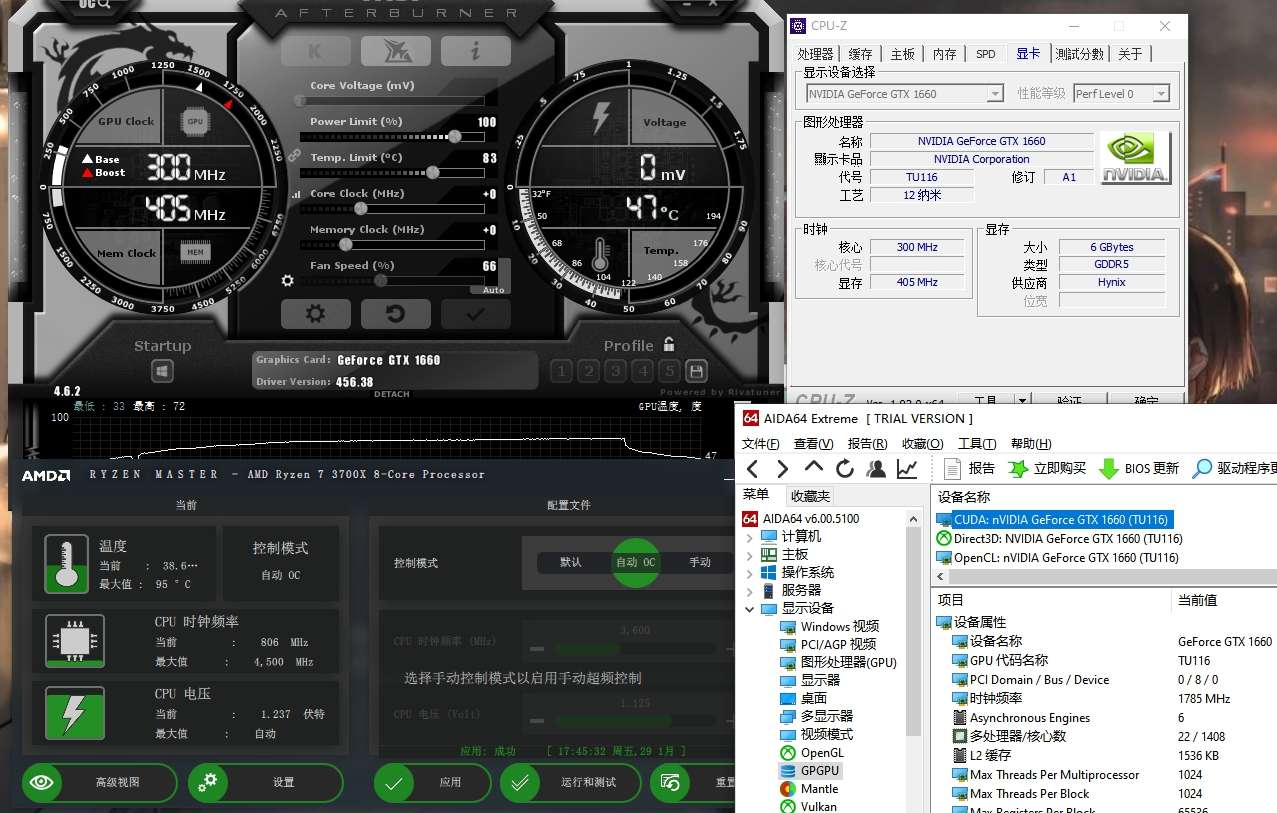Open the Perf Level 0 dropdown

click(x=1161, y=94)
